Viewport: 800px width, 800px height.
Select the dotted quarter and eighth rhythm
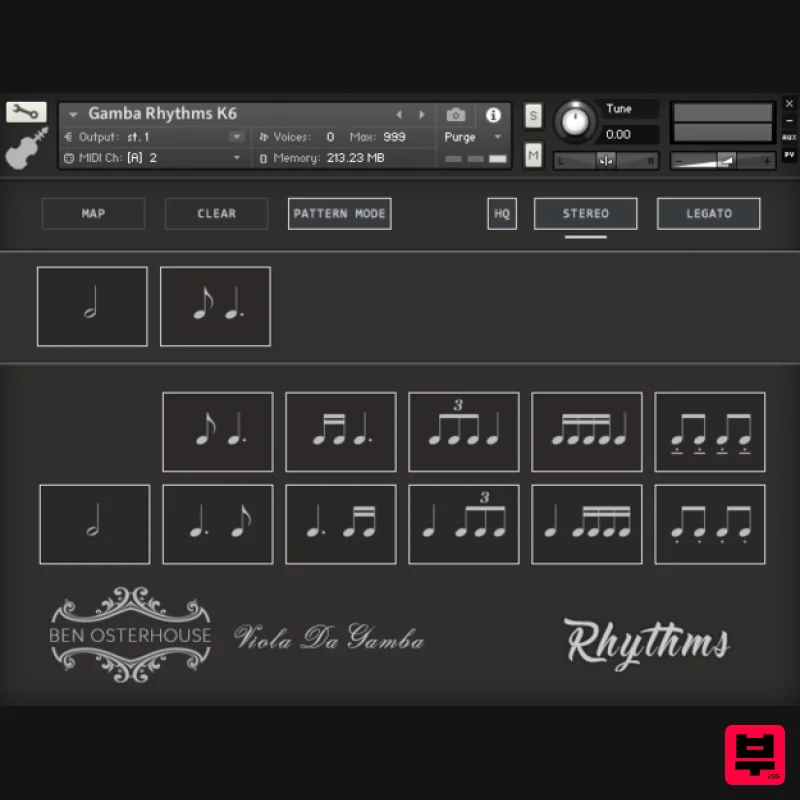pos(217,525)
